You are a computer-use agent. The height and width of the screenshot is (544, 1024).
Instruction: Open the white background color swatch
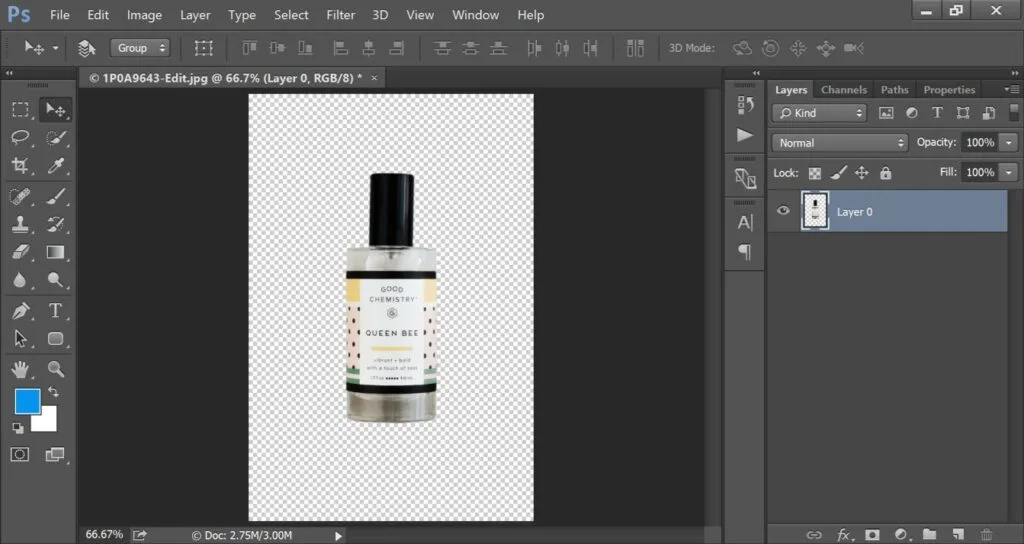tap(47, 422)
